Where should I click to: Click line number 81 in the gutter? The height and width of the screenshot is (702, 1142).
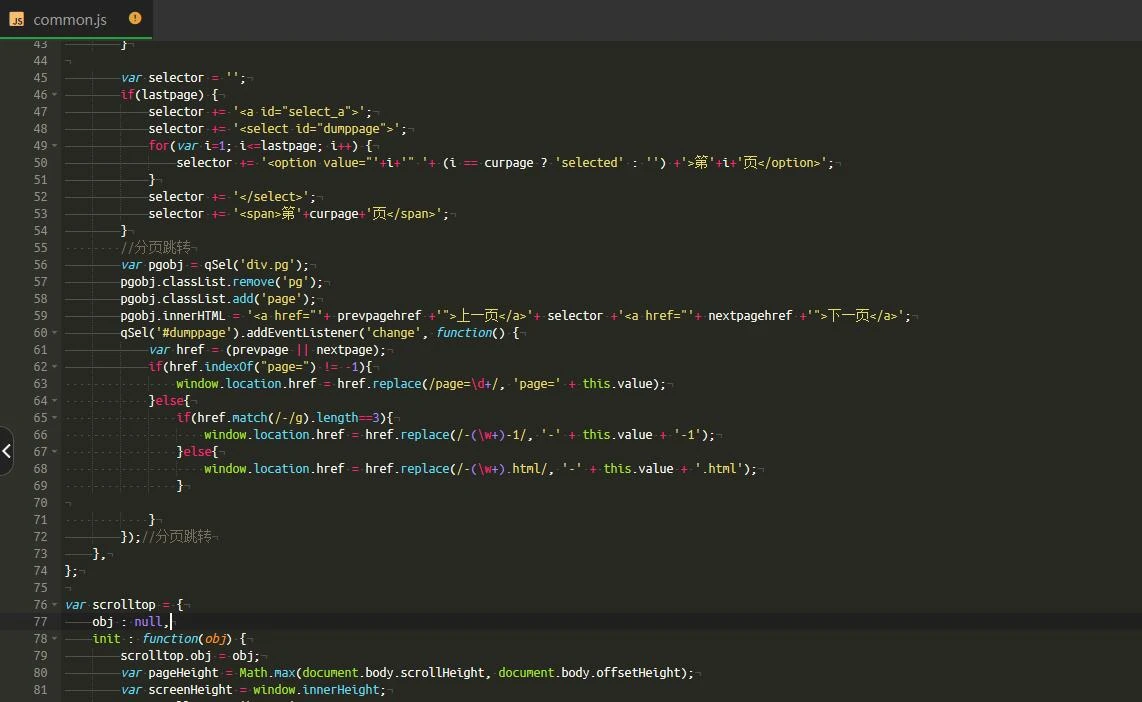click(x=40, y=690)
